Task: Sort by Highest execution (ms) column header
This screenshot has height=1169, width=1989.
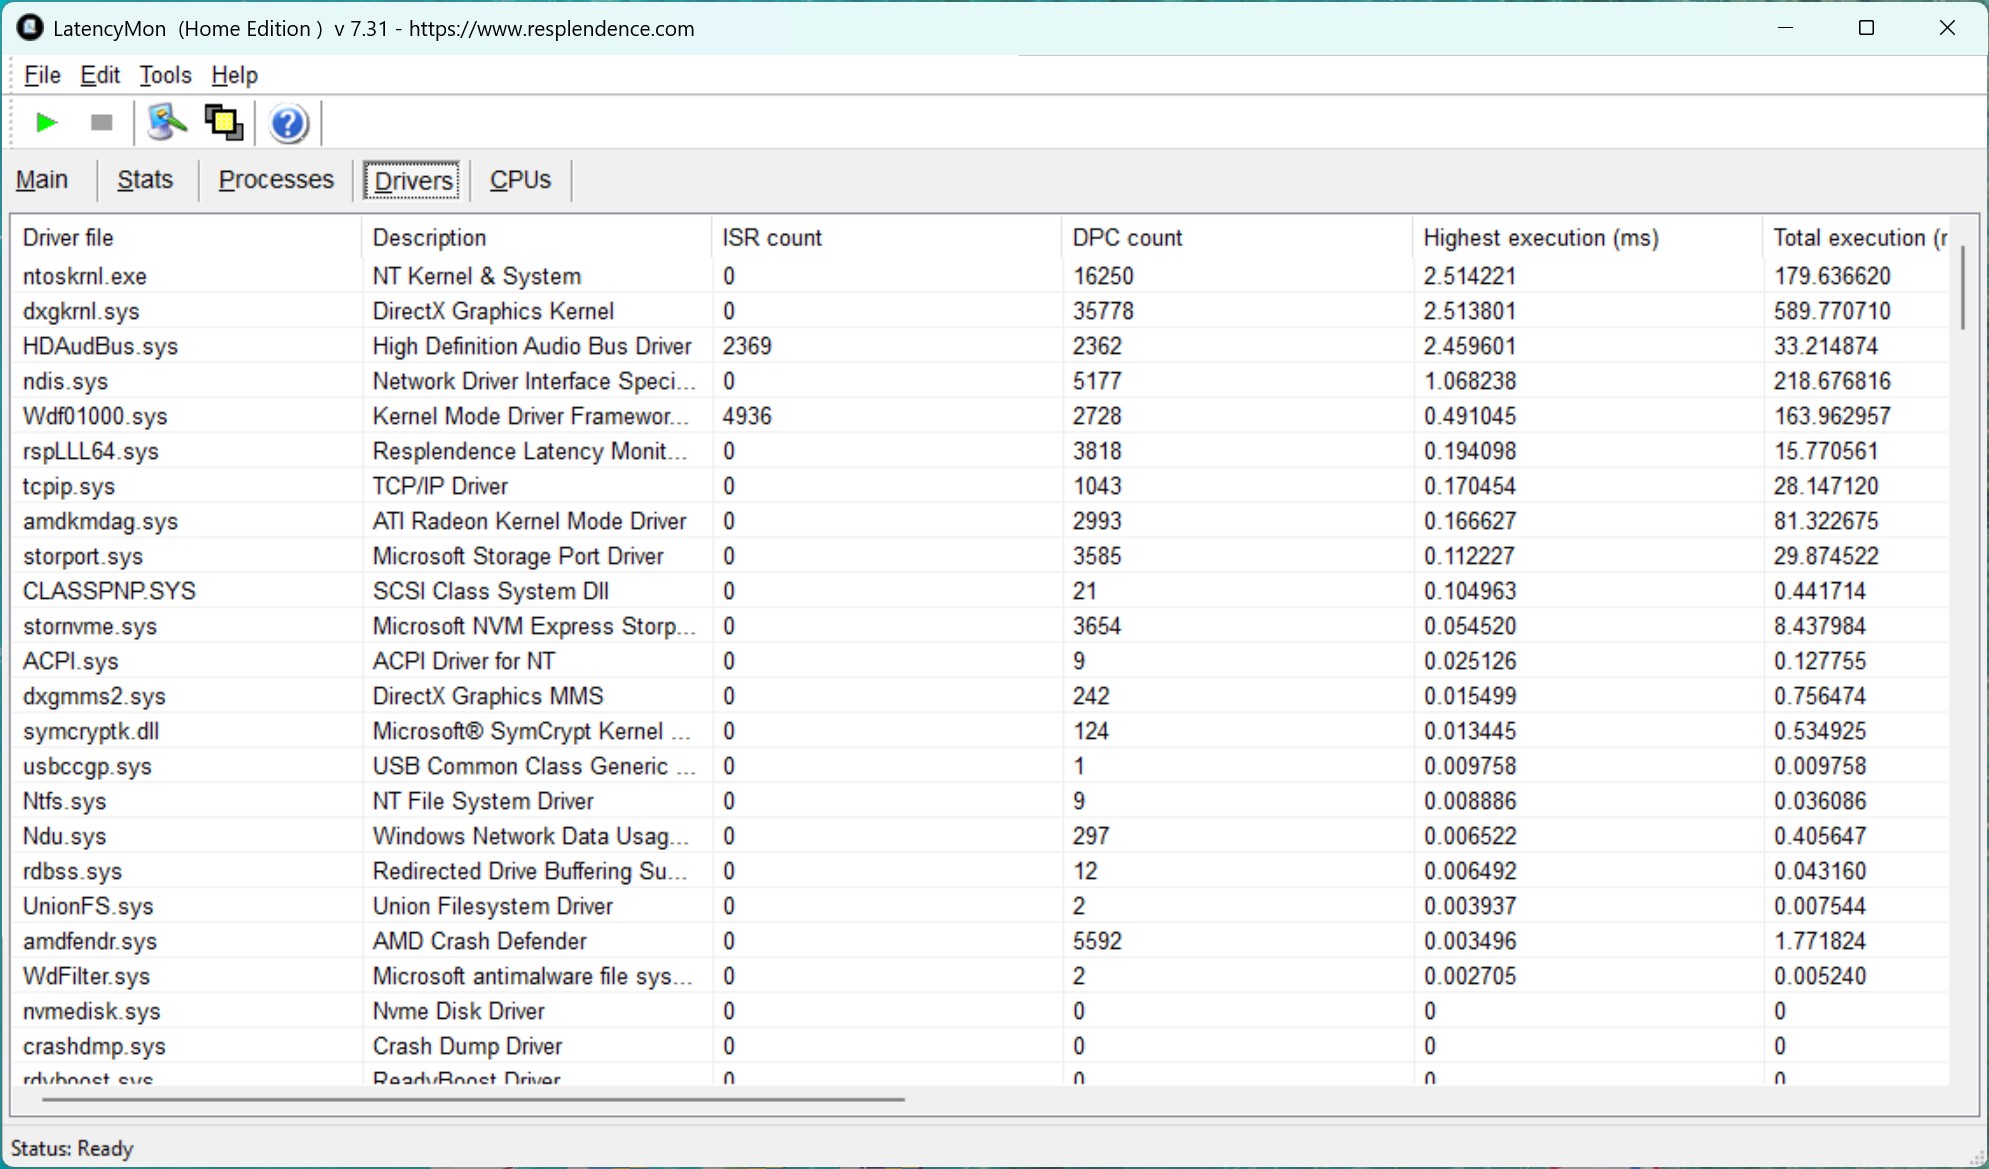Action: (x=1540, y=238)
